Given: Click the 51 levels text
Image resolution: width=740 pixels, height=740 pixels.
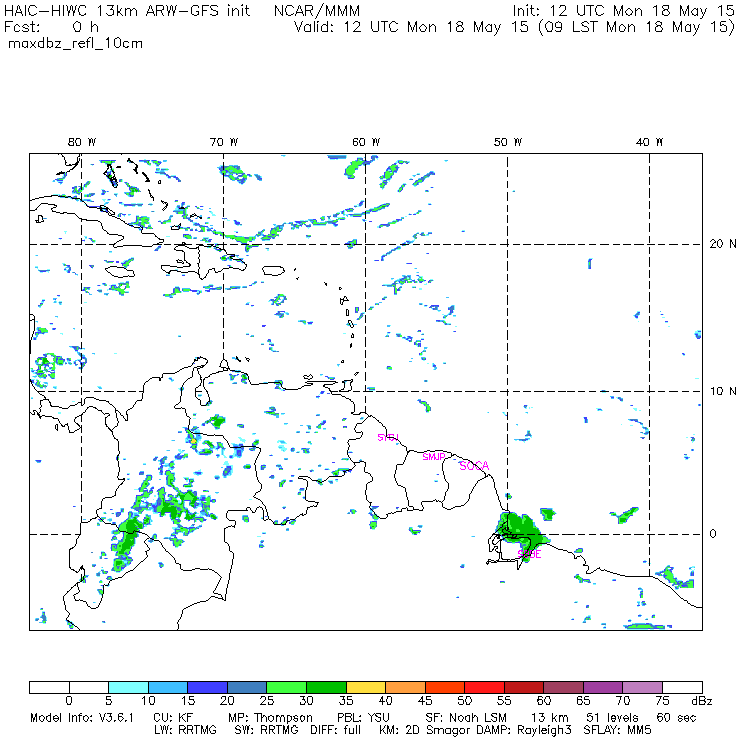Looking at the screenshot, I should [613, 718].
